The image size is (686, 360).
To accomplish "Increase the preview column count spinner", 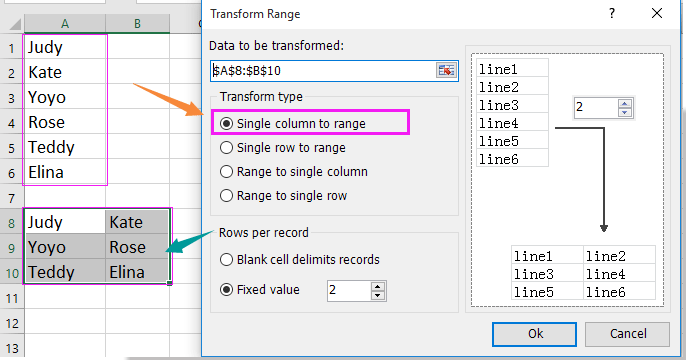I will point(625,104).
